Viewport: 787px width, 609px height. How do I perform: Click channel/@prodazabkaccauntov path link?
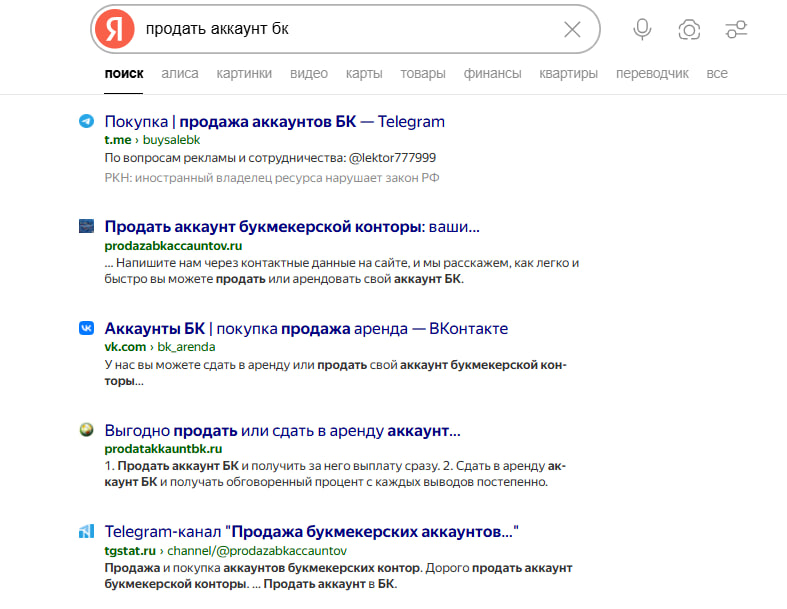(x=257, y=551)
